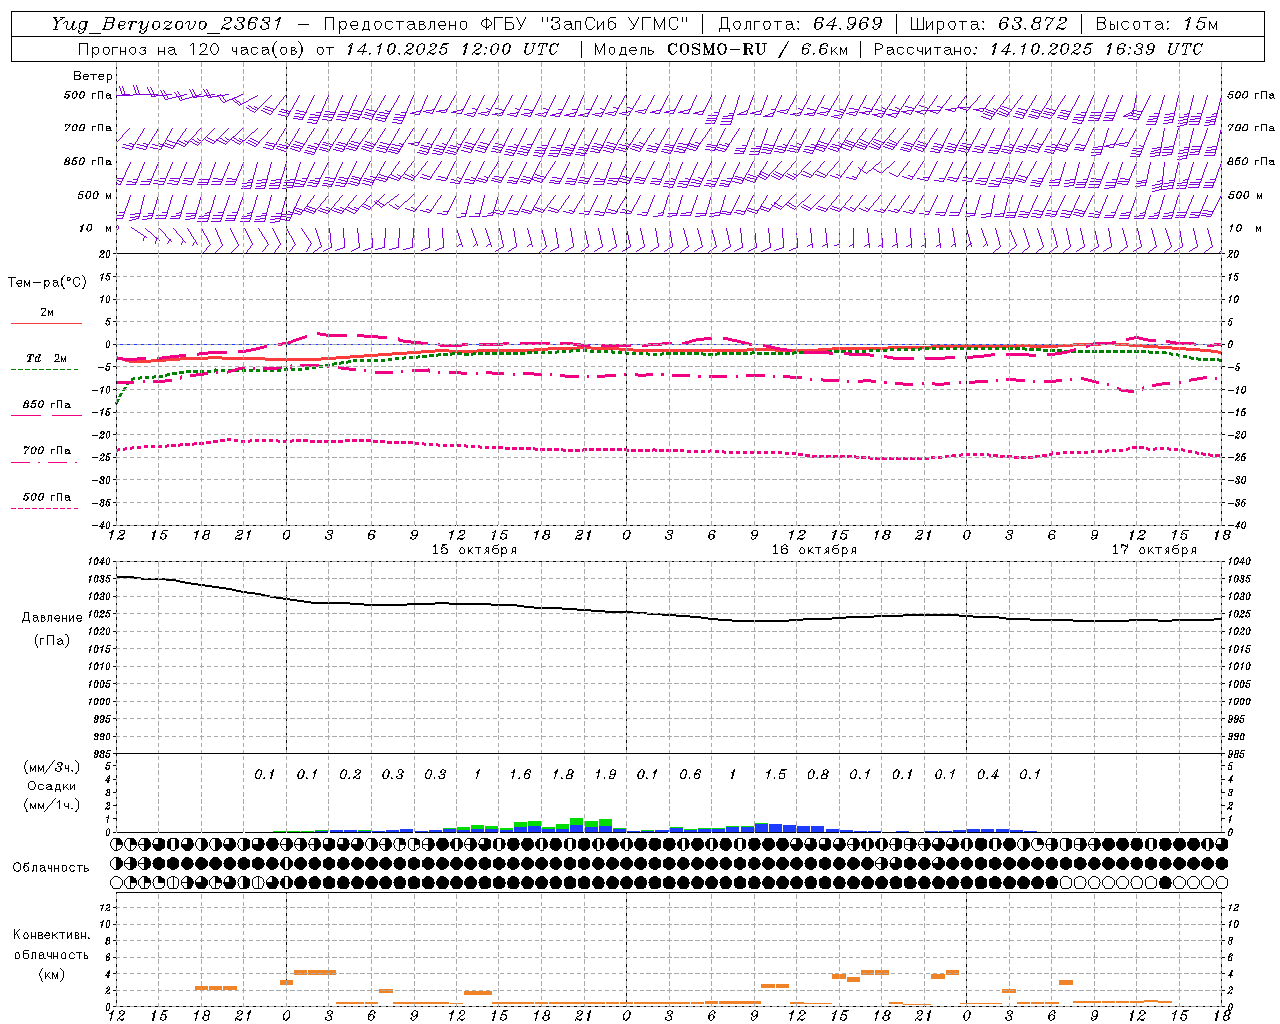This screenshot has height=1024, width=1280.
Task: Click the 3-hour precipitation value 0.8
Action: coord(818,774)
